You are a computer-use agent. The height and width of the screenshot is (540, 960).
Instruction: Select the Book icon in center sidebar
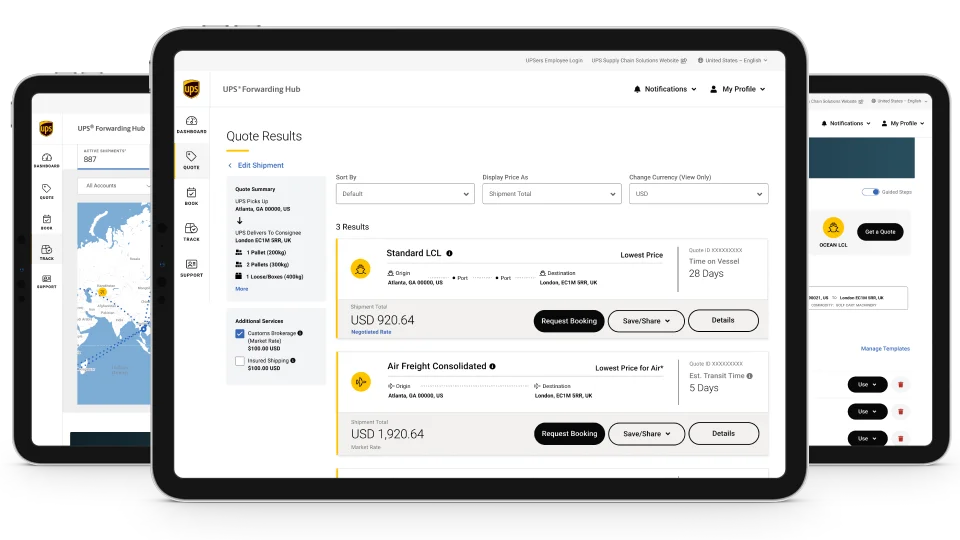[191, 196]
